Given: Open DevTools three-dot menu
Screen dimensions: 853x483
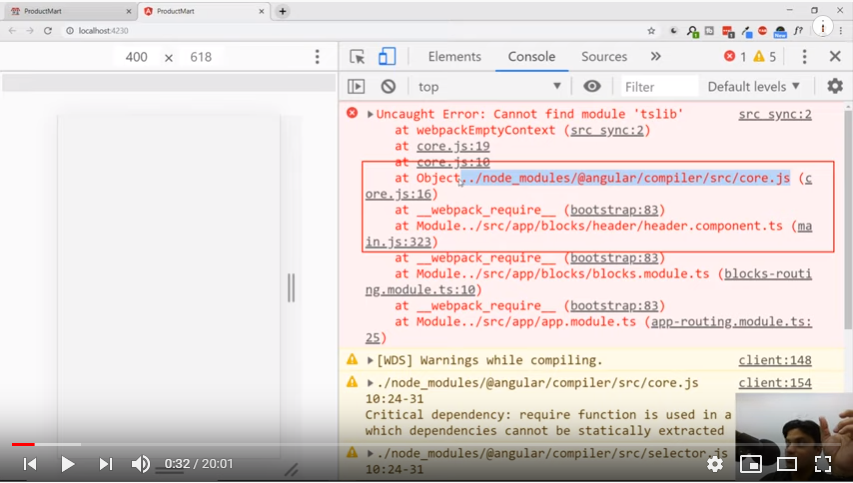Looking at the screenshot, I should [x=804, y=57].
